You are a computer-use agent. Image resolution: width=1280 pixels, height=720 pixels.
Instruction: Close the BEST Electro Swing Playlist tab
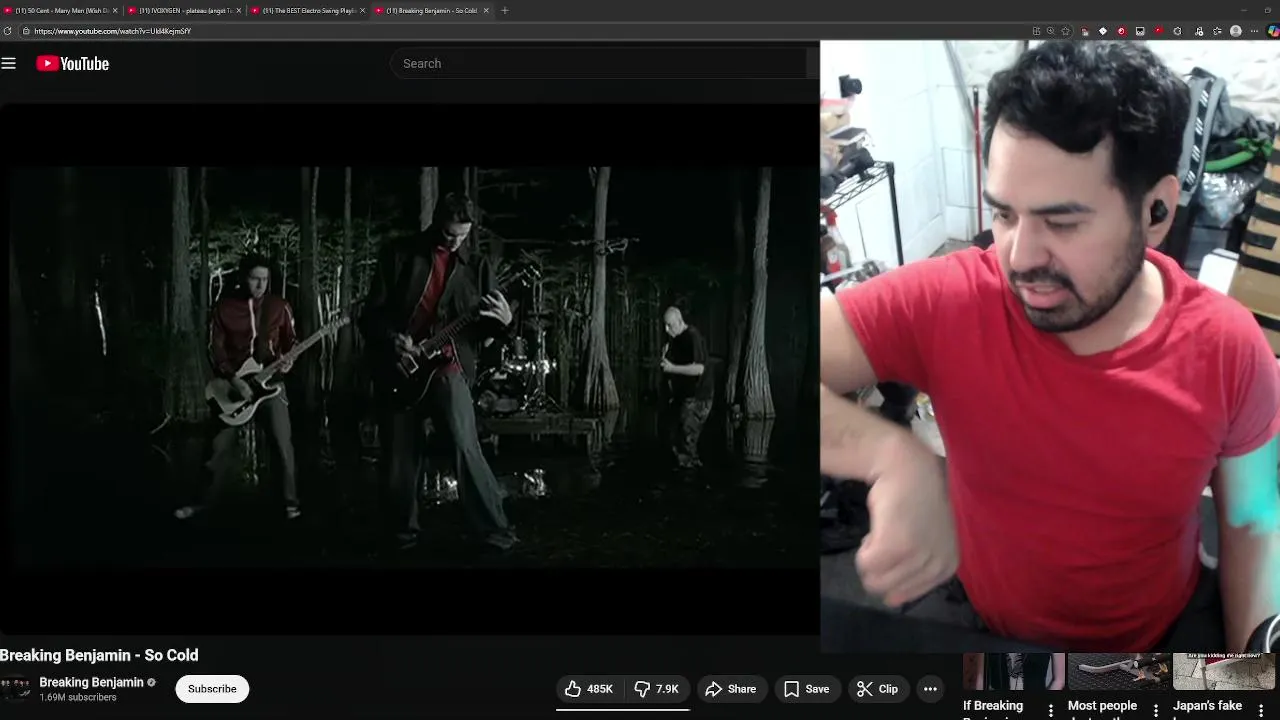tap(362, 10)
